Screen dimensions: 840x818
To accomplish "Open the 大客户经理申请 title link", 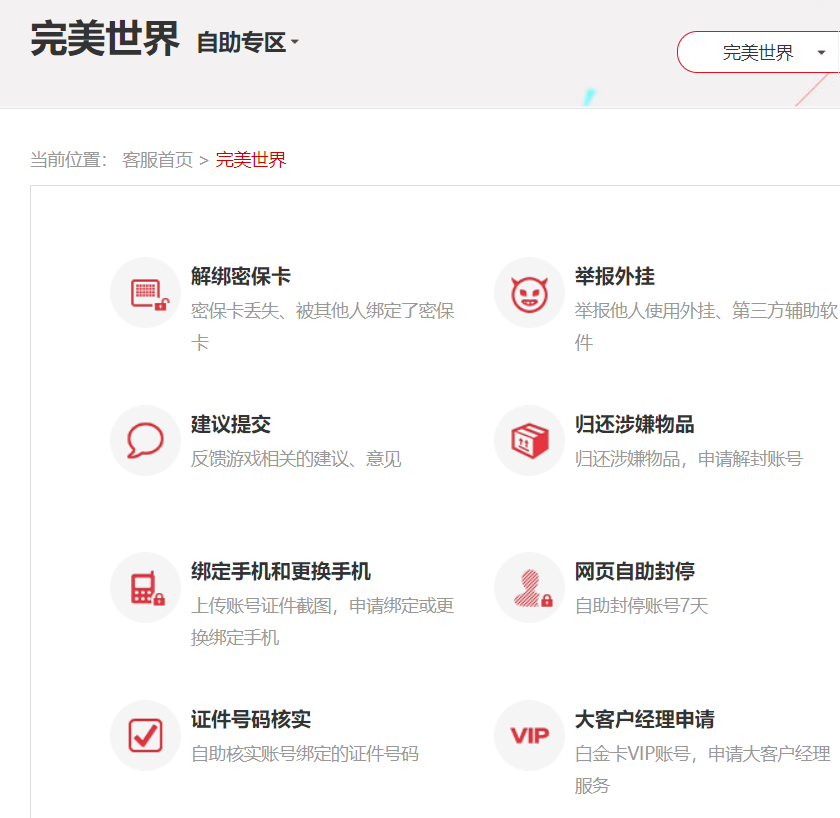I will (644, 719).
